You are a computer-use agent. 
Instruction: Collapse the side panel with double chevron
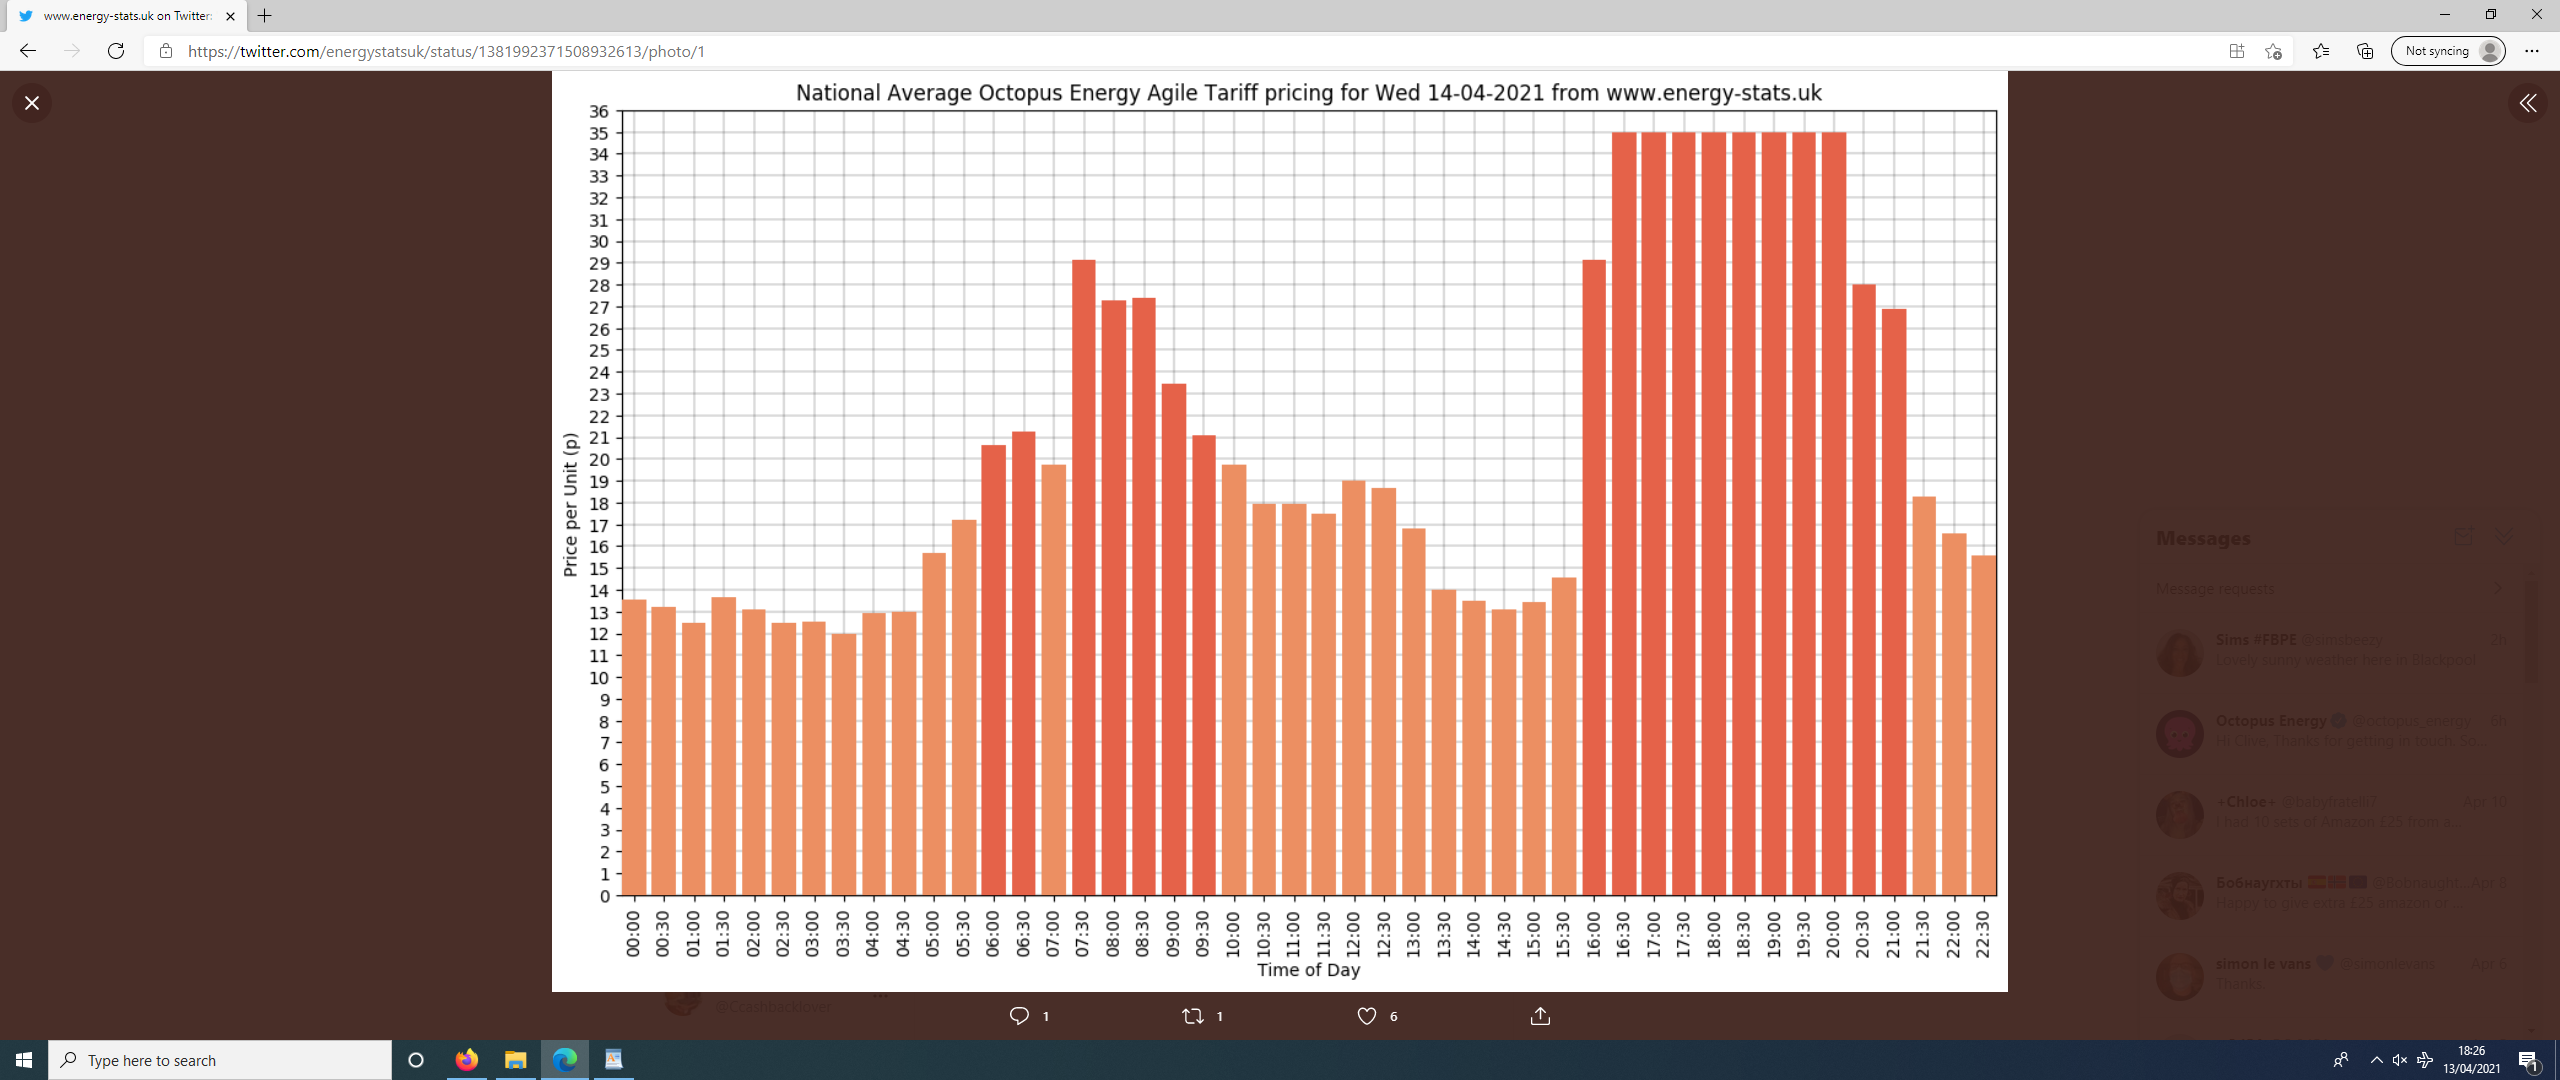pyautogui.click(x=2527, y=103)
